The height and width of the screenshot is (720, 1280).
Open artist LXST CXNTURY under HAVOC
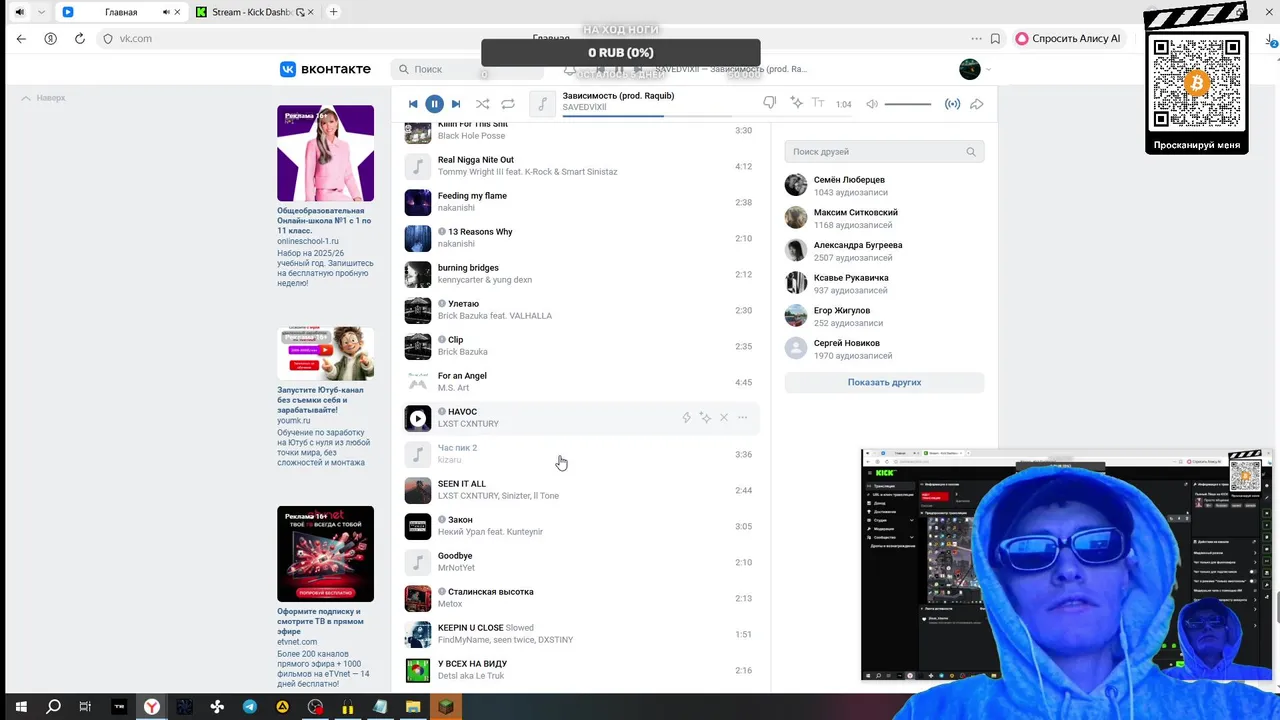pos(468,424)
